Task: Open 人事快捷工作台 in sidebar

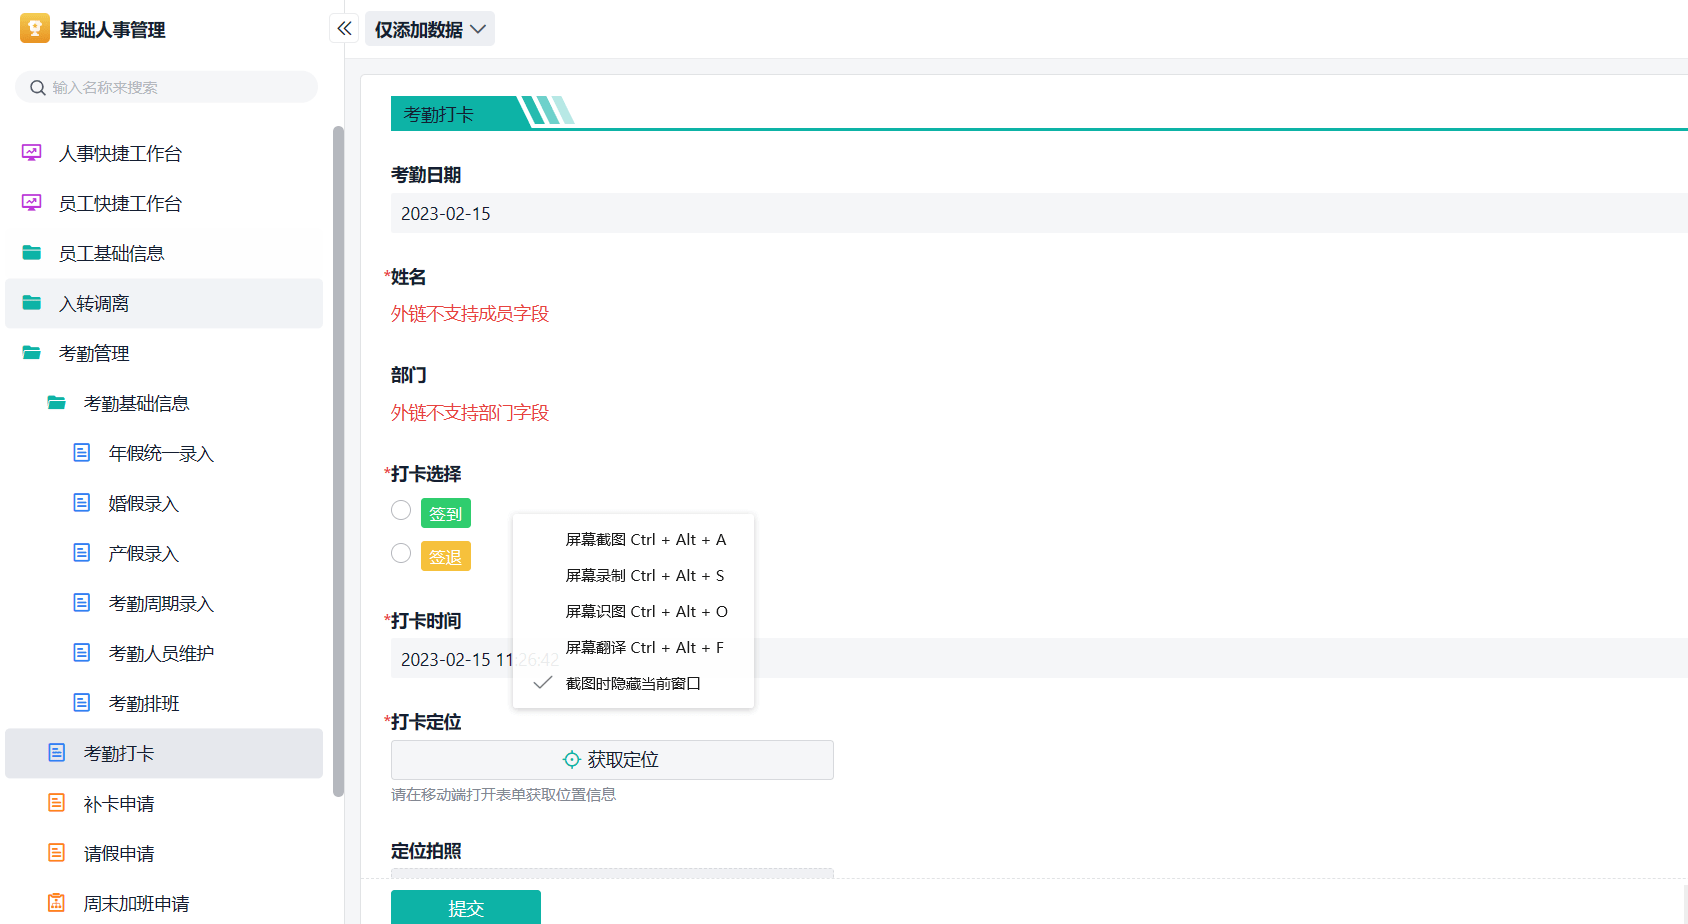Action: click(x=164, y=153)
